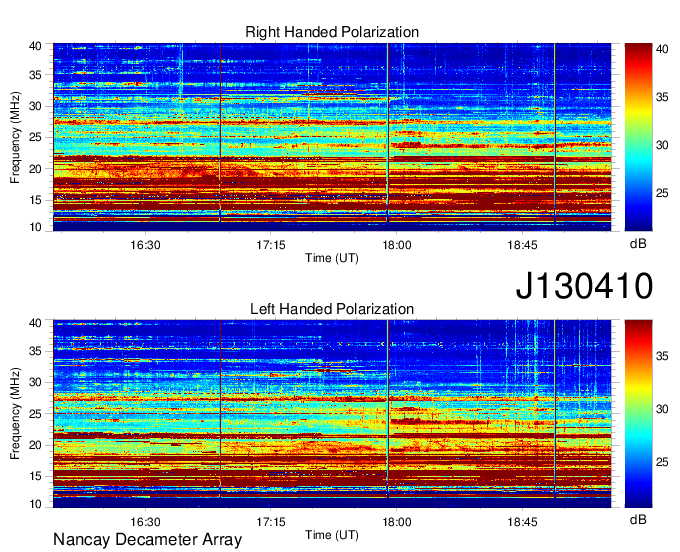
Task: Click the top colorbar's dB unit label
Action: pos(638,244)
